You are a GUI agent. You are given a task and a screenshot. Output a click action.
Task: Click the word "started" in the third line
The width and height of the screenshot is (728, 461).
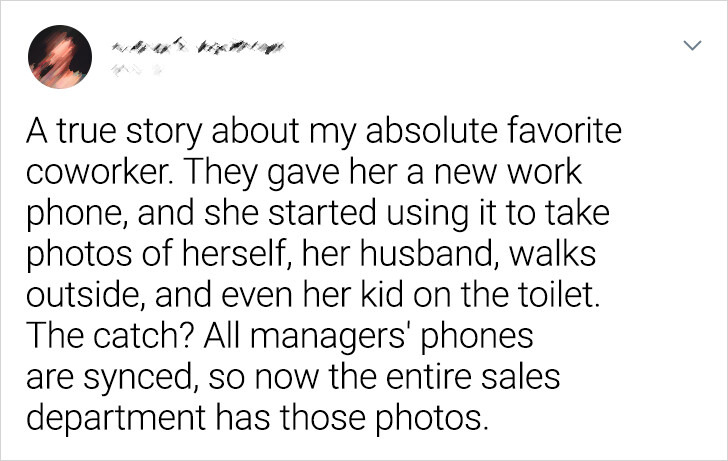coord(322,213)
